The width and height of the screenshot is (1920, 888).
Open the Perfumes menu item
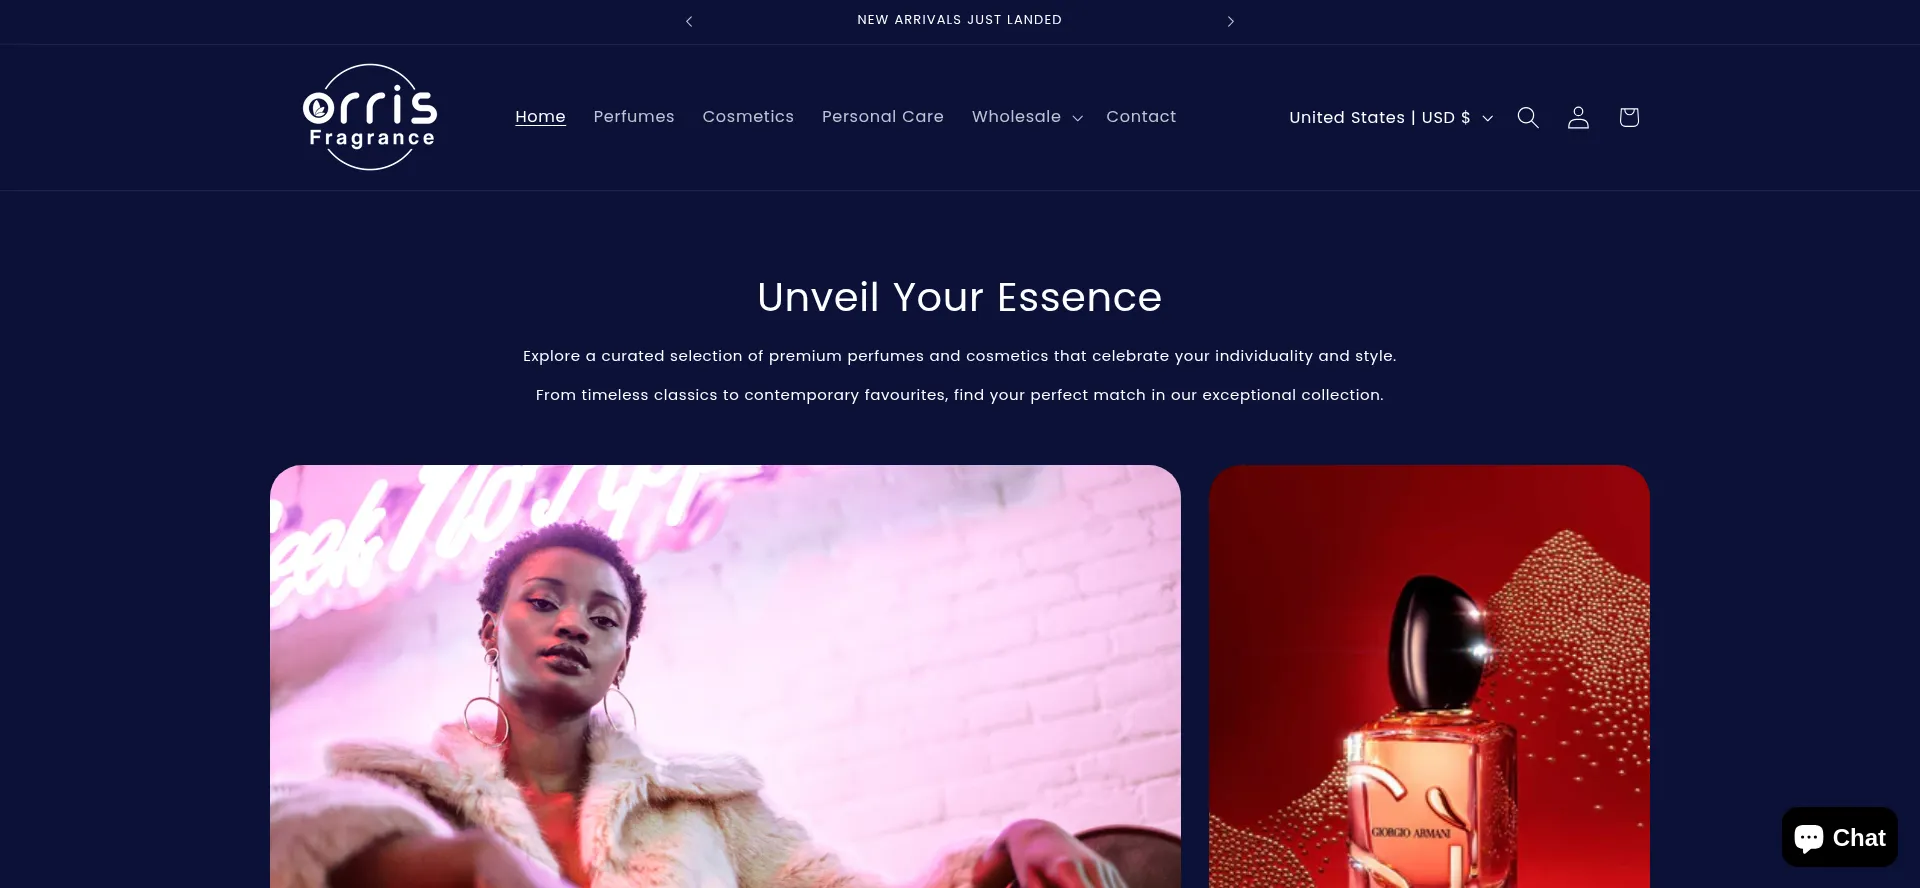pyautogui.click(x=634, y=117)
